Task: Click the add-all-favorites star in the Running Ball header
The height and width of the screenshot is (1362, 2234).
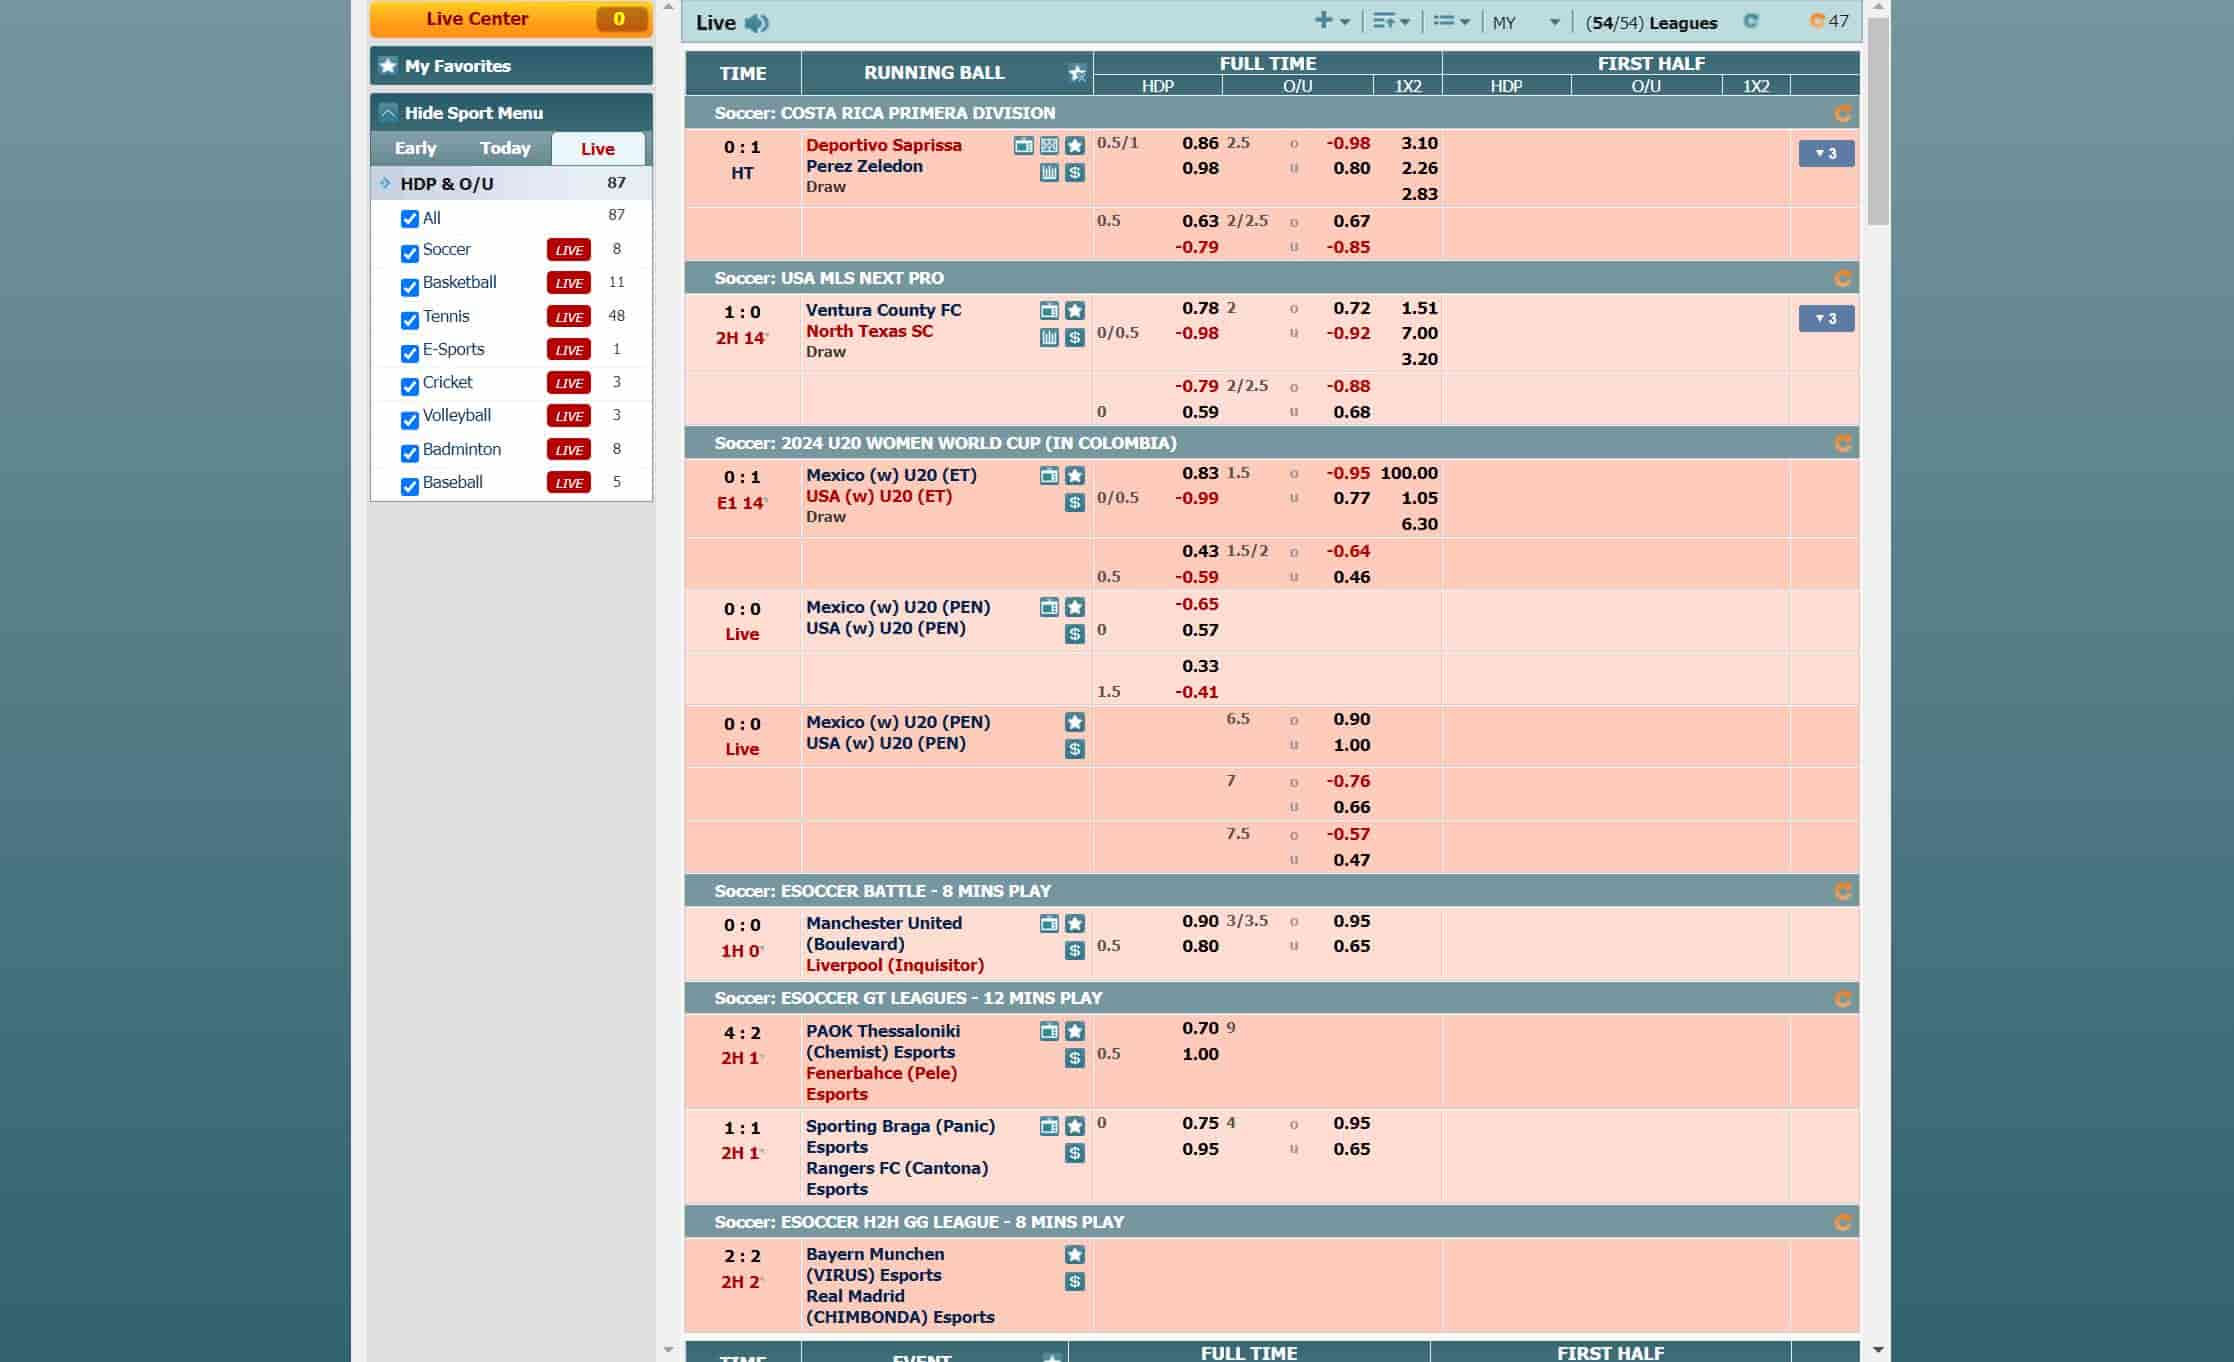Action: [x=1076, y=73]
